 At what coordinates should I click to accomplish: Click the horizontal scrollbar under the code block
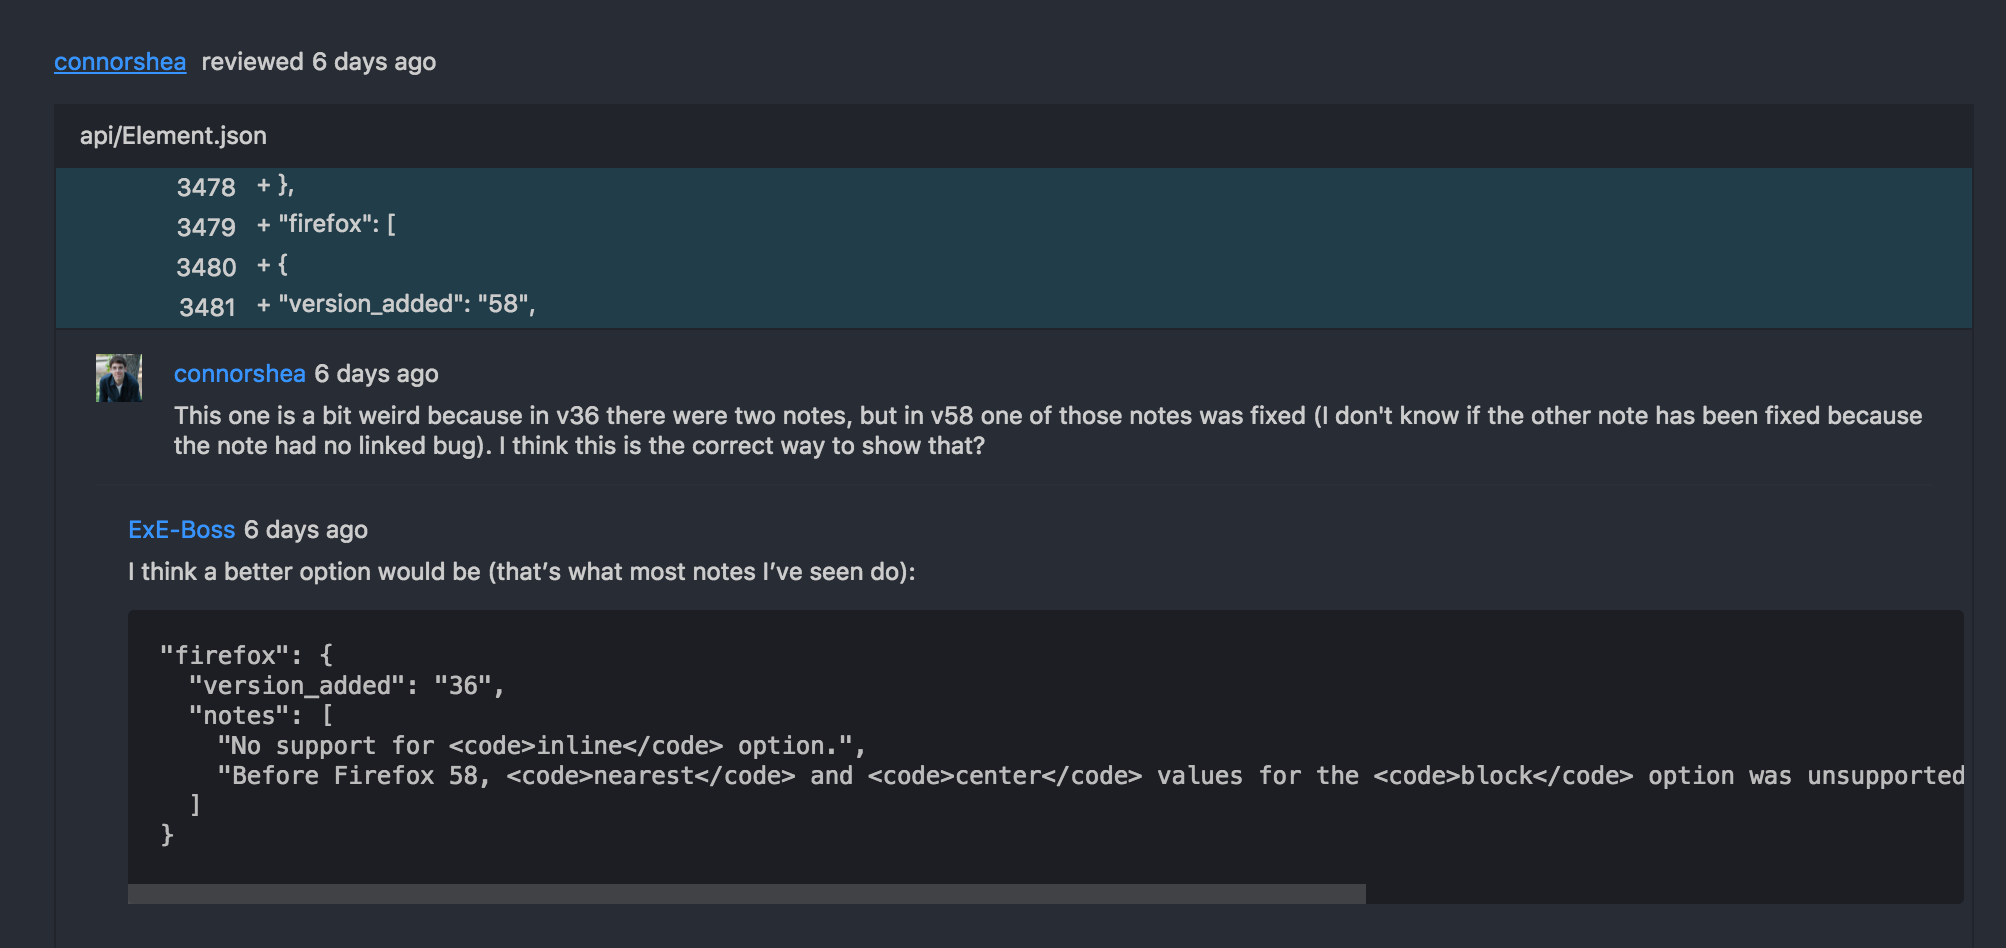pos(745,891)
